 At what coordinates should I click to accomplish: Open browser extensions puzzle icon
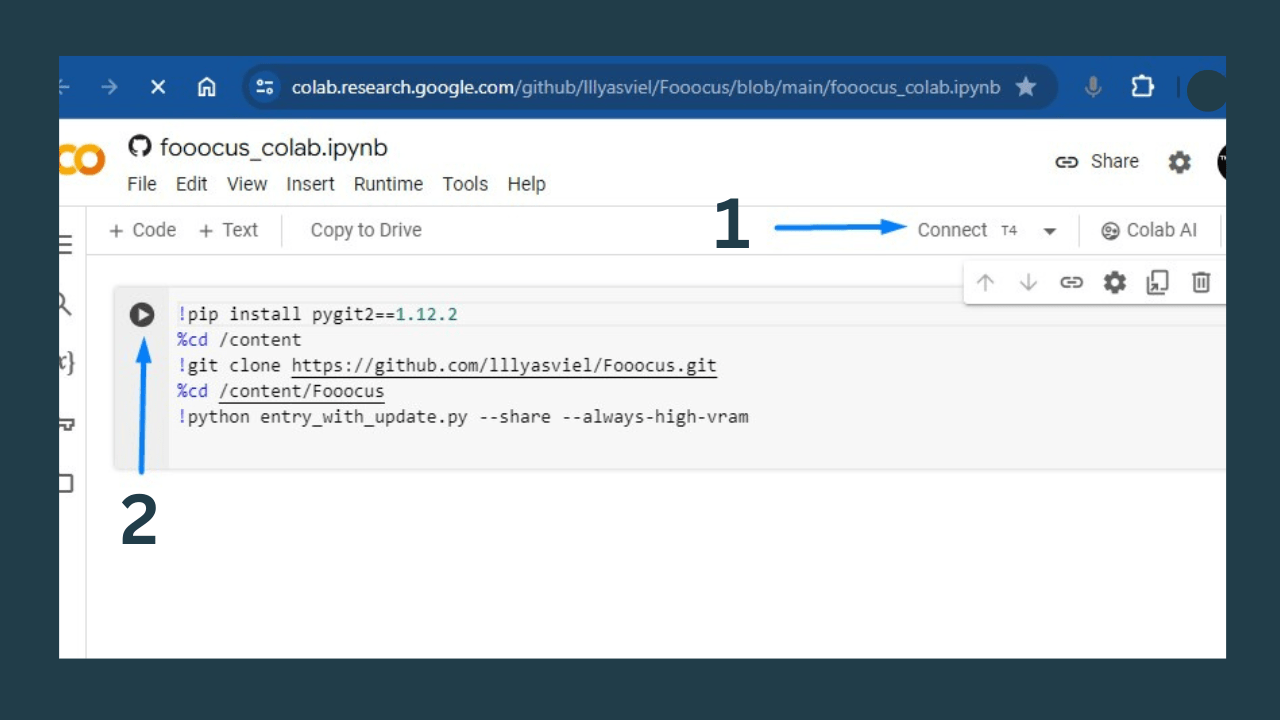pos(1142,87)
